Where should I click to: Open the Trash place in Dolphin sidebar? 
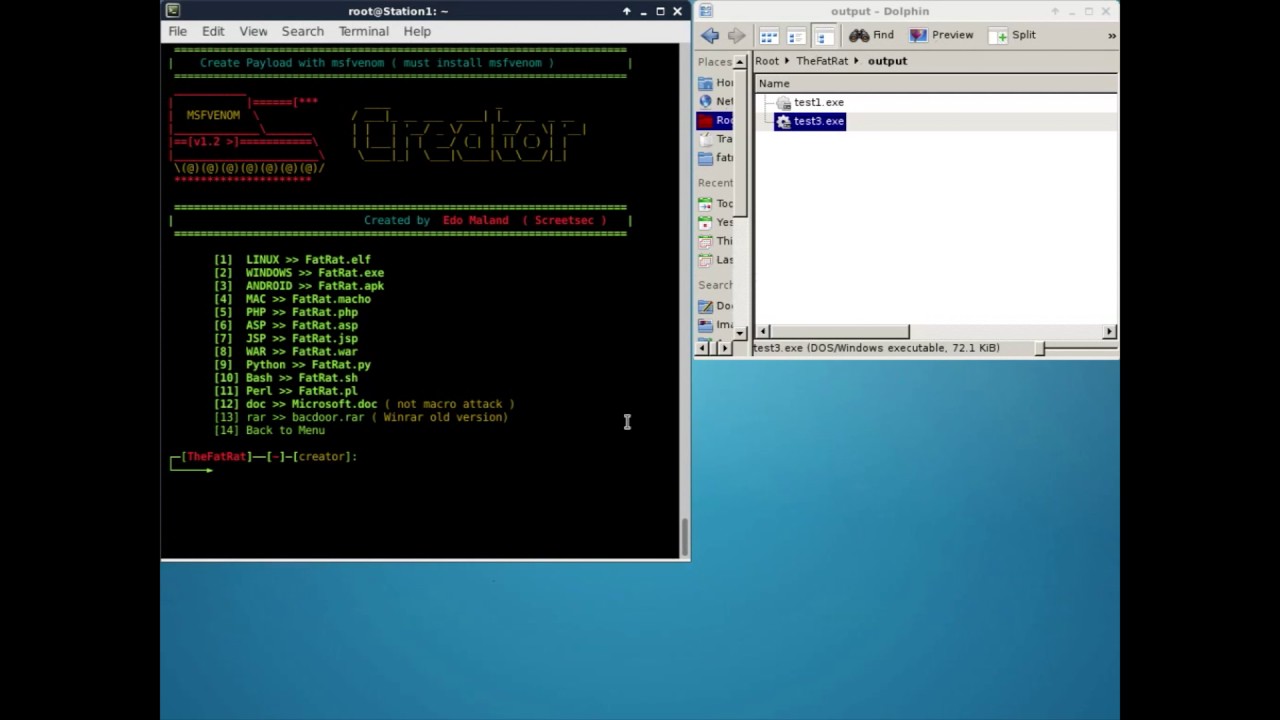click(716, 139)
